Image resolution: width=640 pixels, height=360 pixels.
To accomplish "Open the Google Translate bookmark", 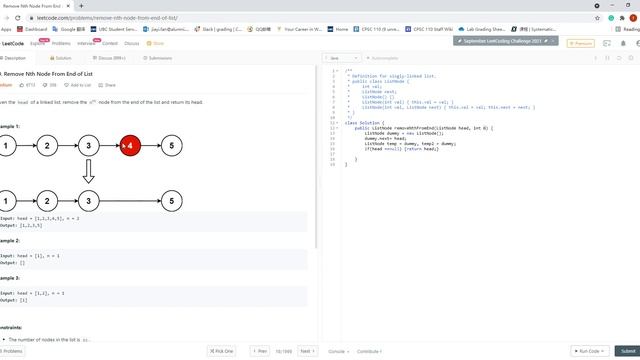I will point(69,29).
